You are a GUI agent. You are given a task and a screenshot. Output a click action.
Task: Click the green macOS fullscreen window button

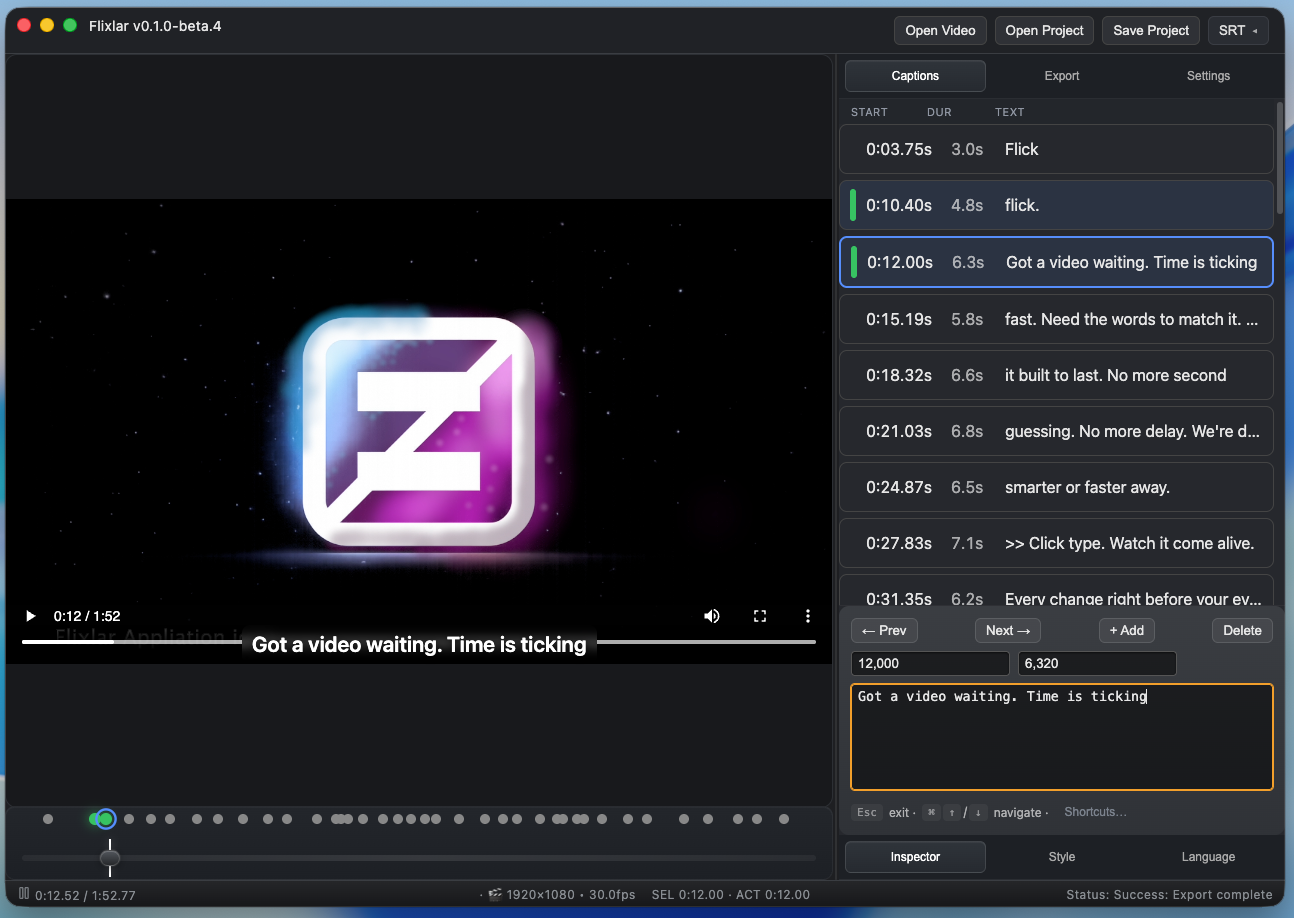coord(70,25)
